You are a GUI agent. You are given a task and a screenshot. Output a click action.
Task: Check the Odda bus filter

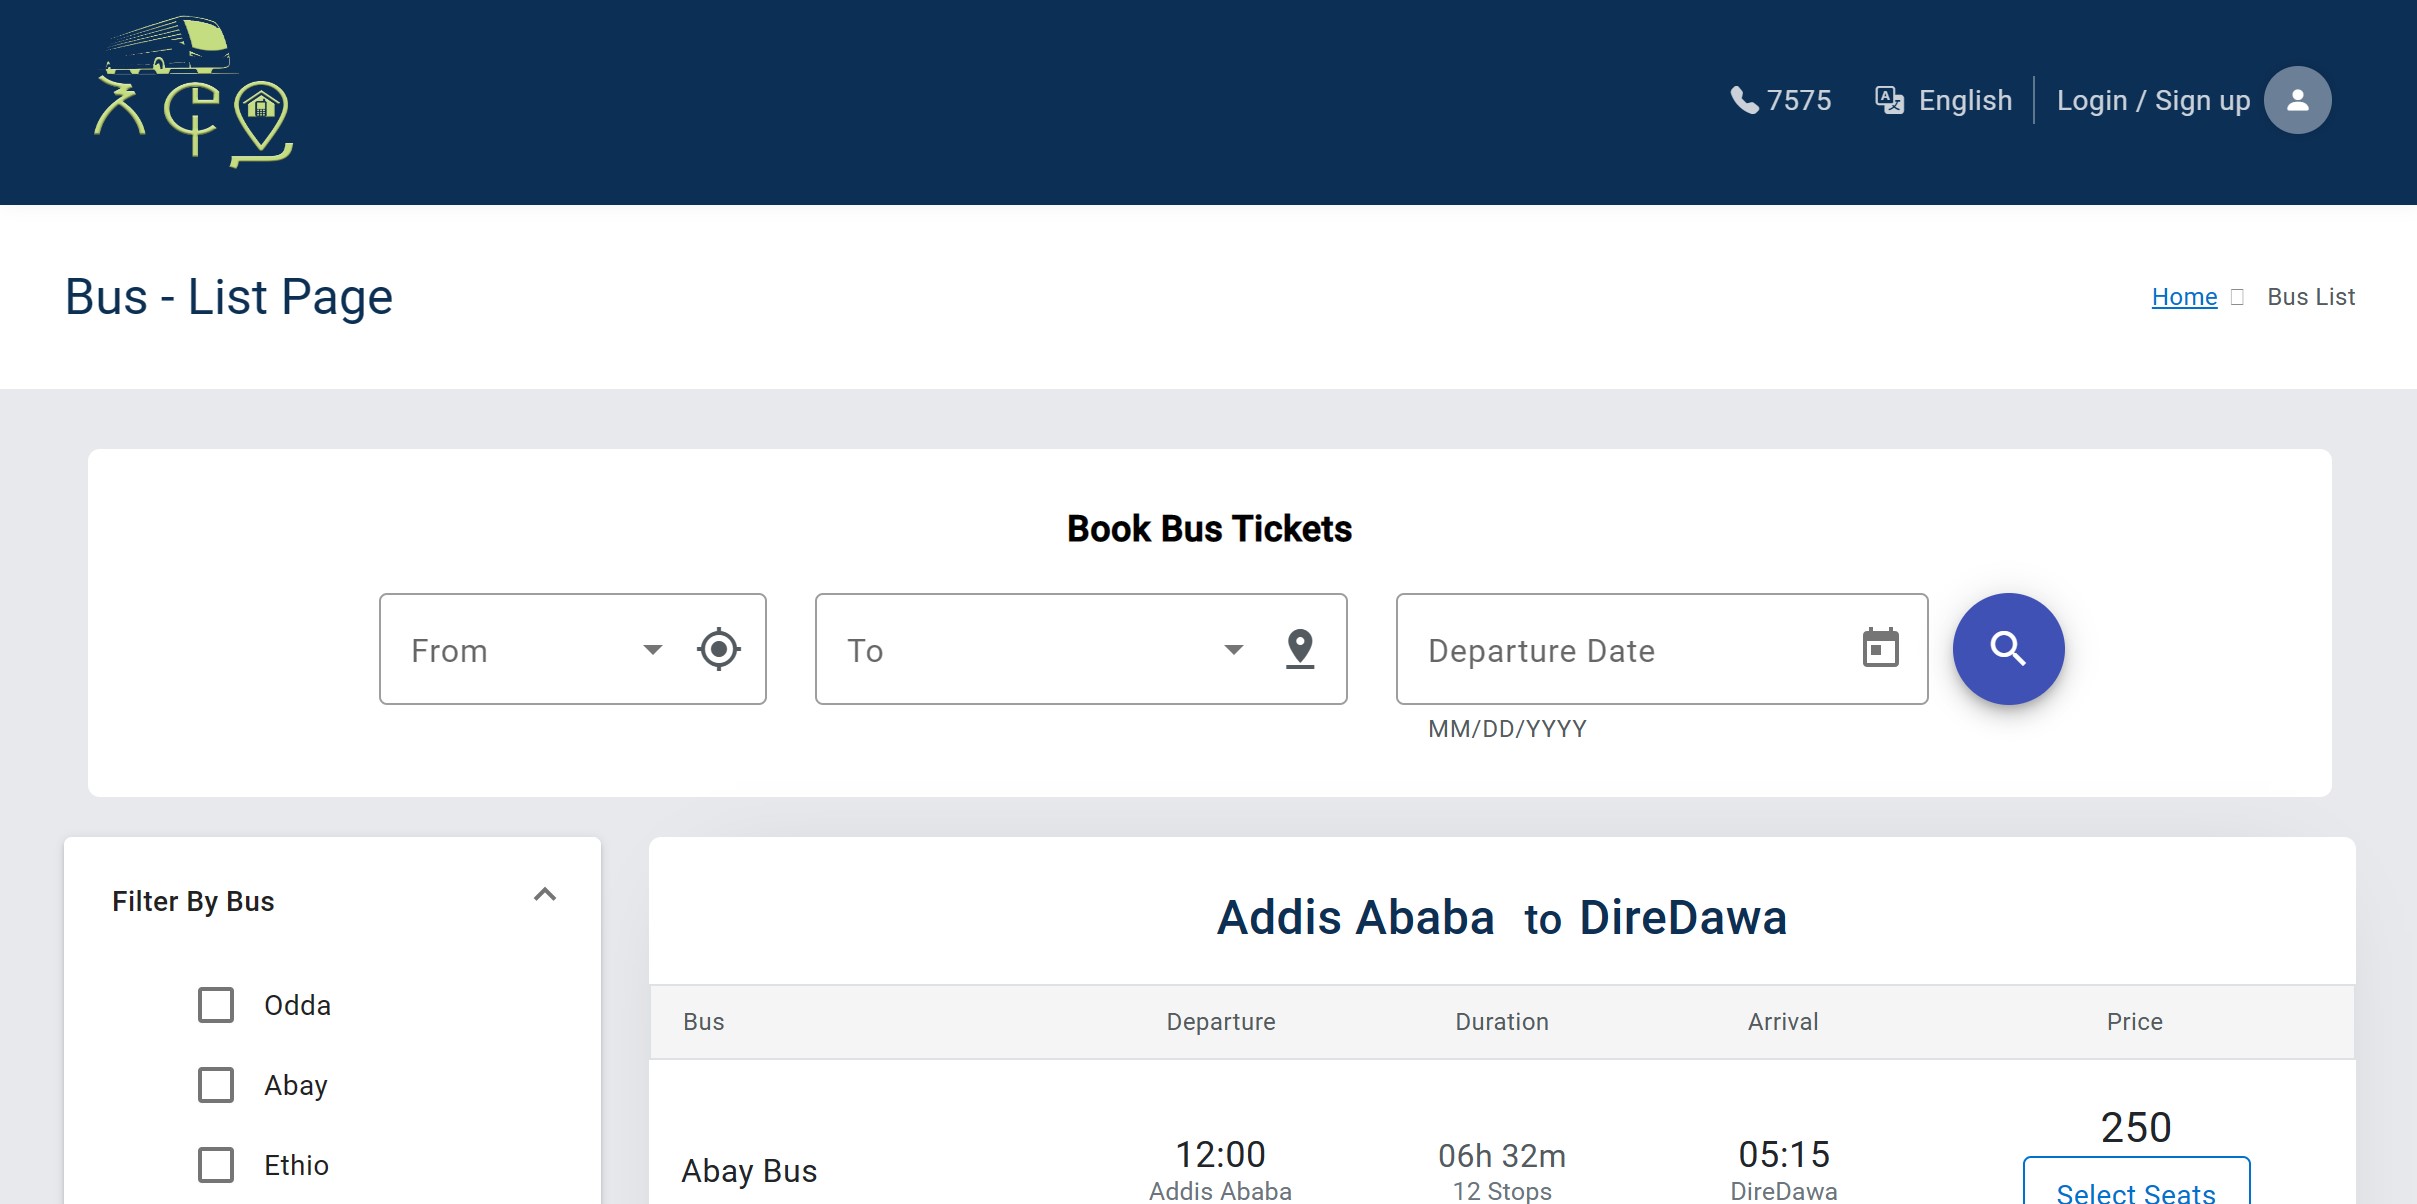tap(216, 1005)
